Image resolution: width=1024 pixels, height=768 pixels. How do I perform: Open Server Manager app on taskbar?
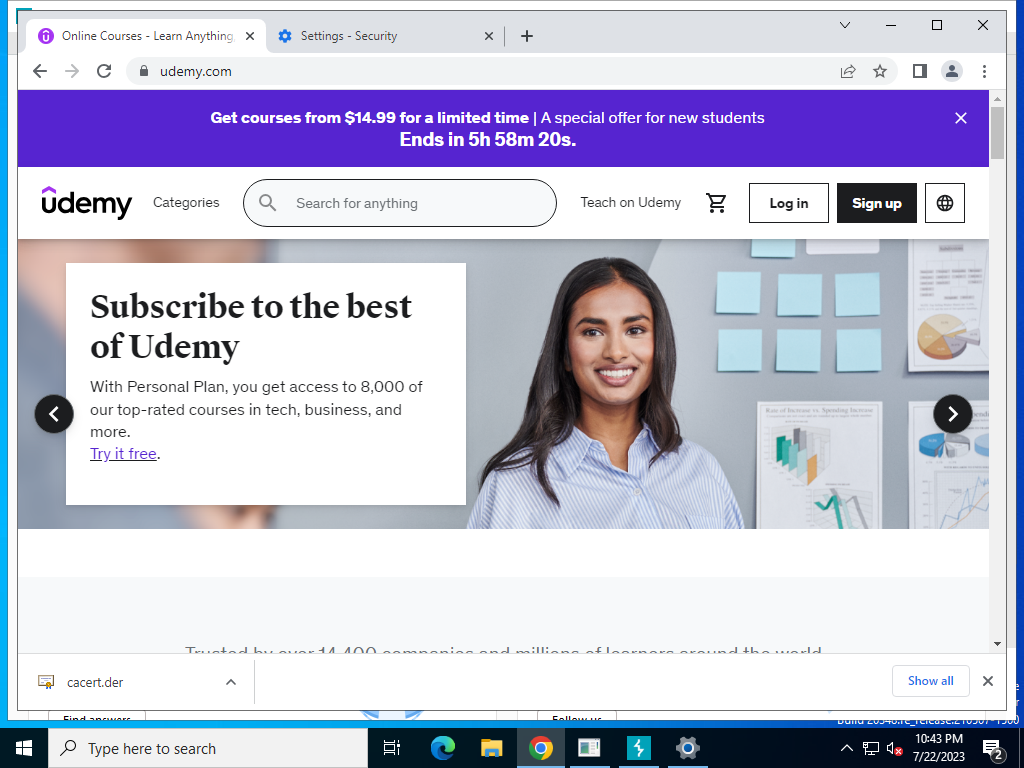click(x=589, y=748)
